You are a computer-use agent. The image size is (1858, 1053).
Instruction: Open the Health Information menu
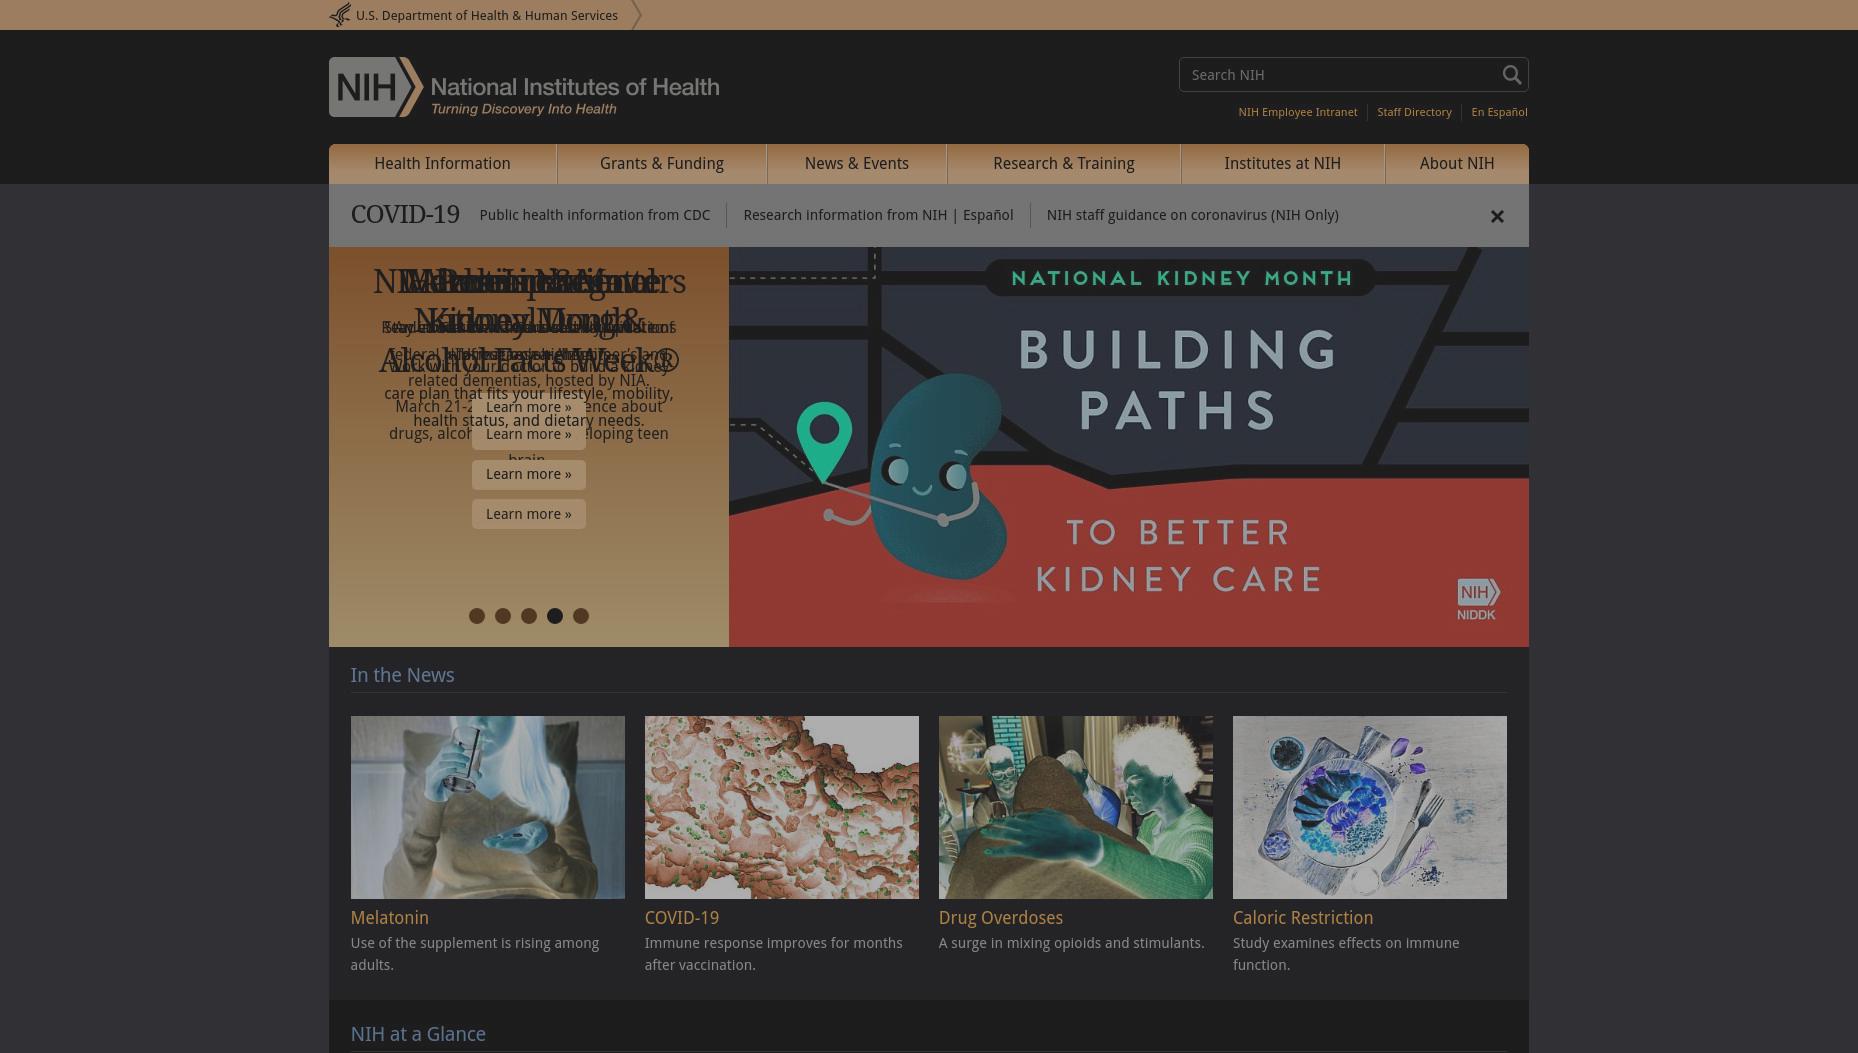pyautogui.click(x=442, y=164)
